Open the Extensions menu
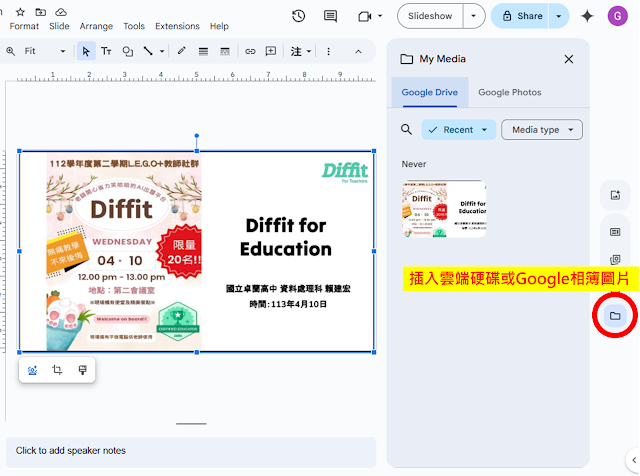The height and width of the screenshot is (476, 640). coord(177,26)
